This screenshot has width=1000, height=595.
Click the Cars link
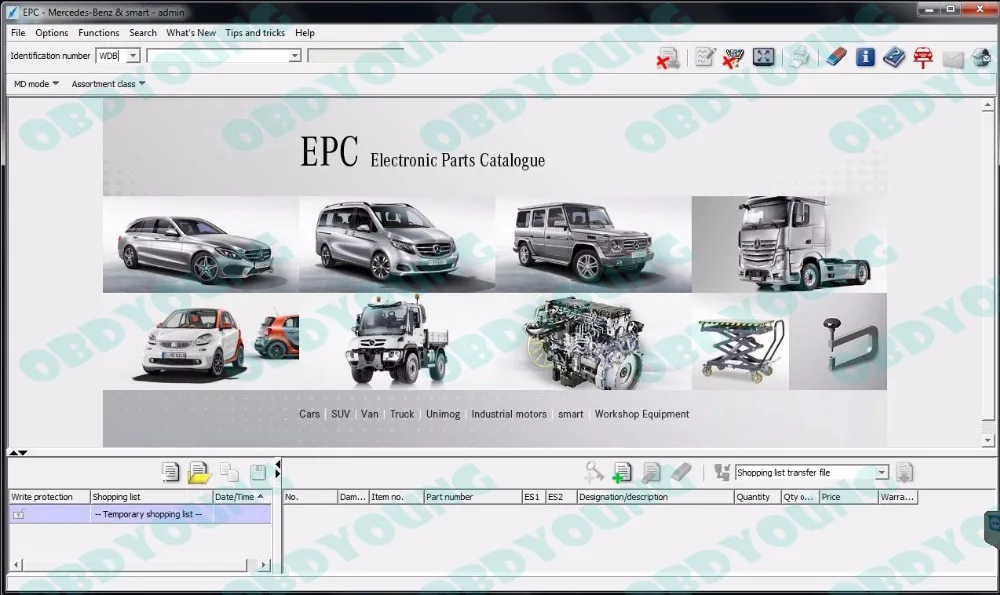coord(309,414)
